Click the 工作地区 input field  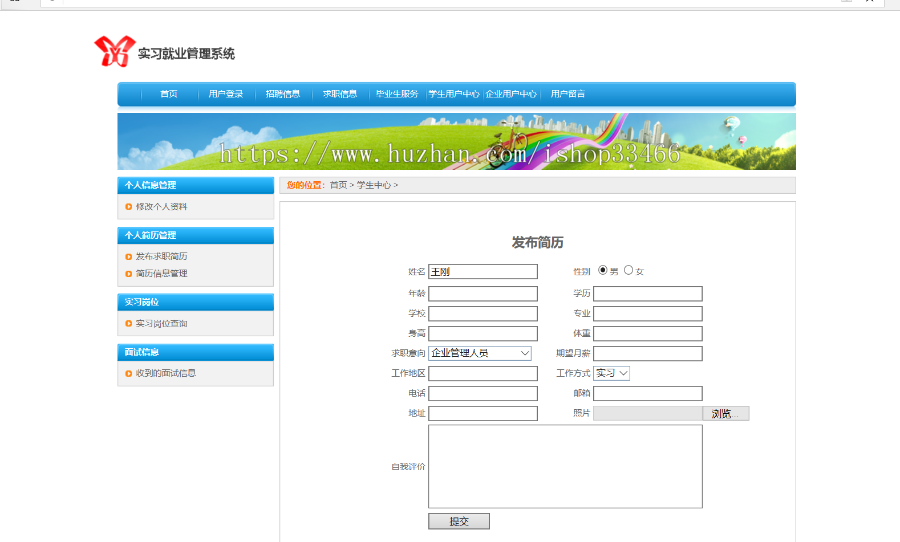483,374
